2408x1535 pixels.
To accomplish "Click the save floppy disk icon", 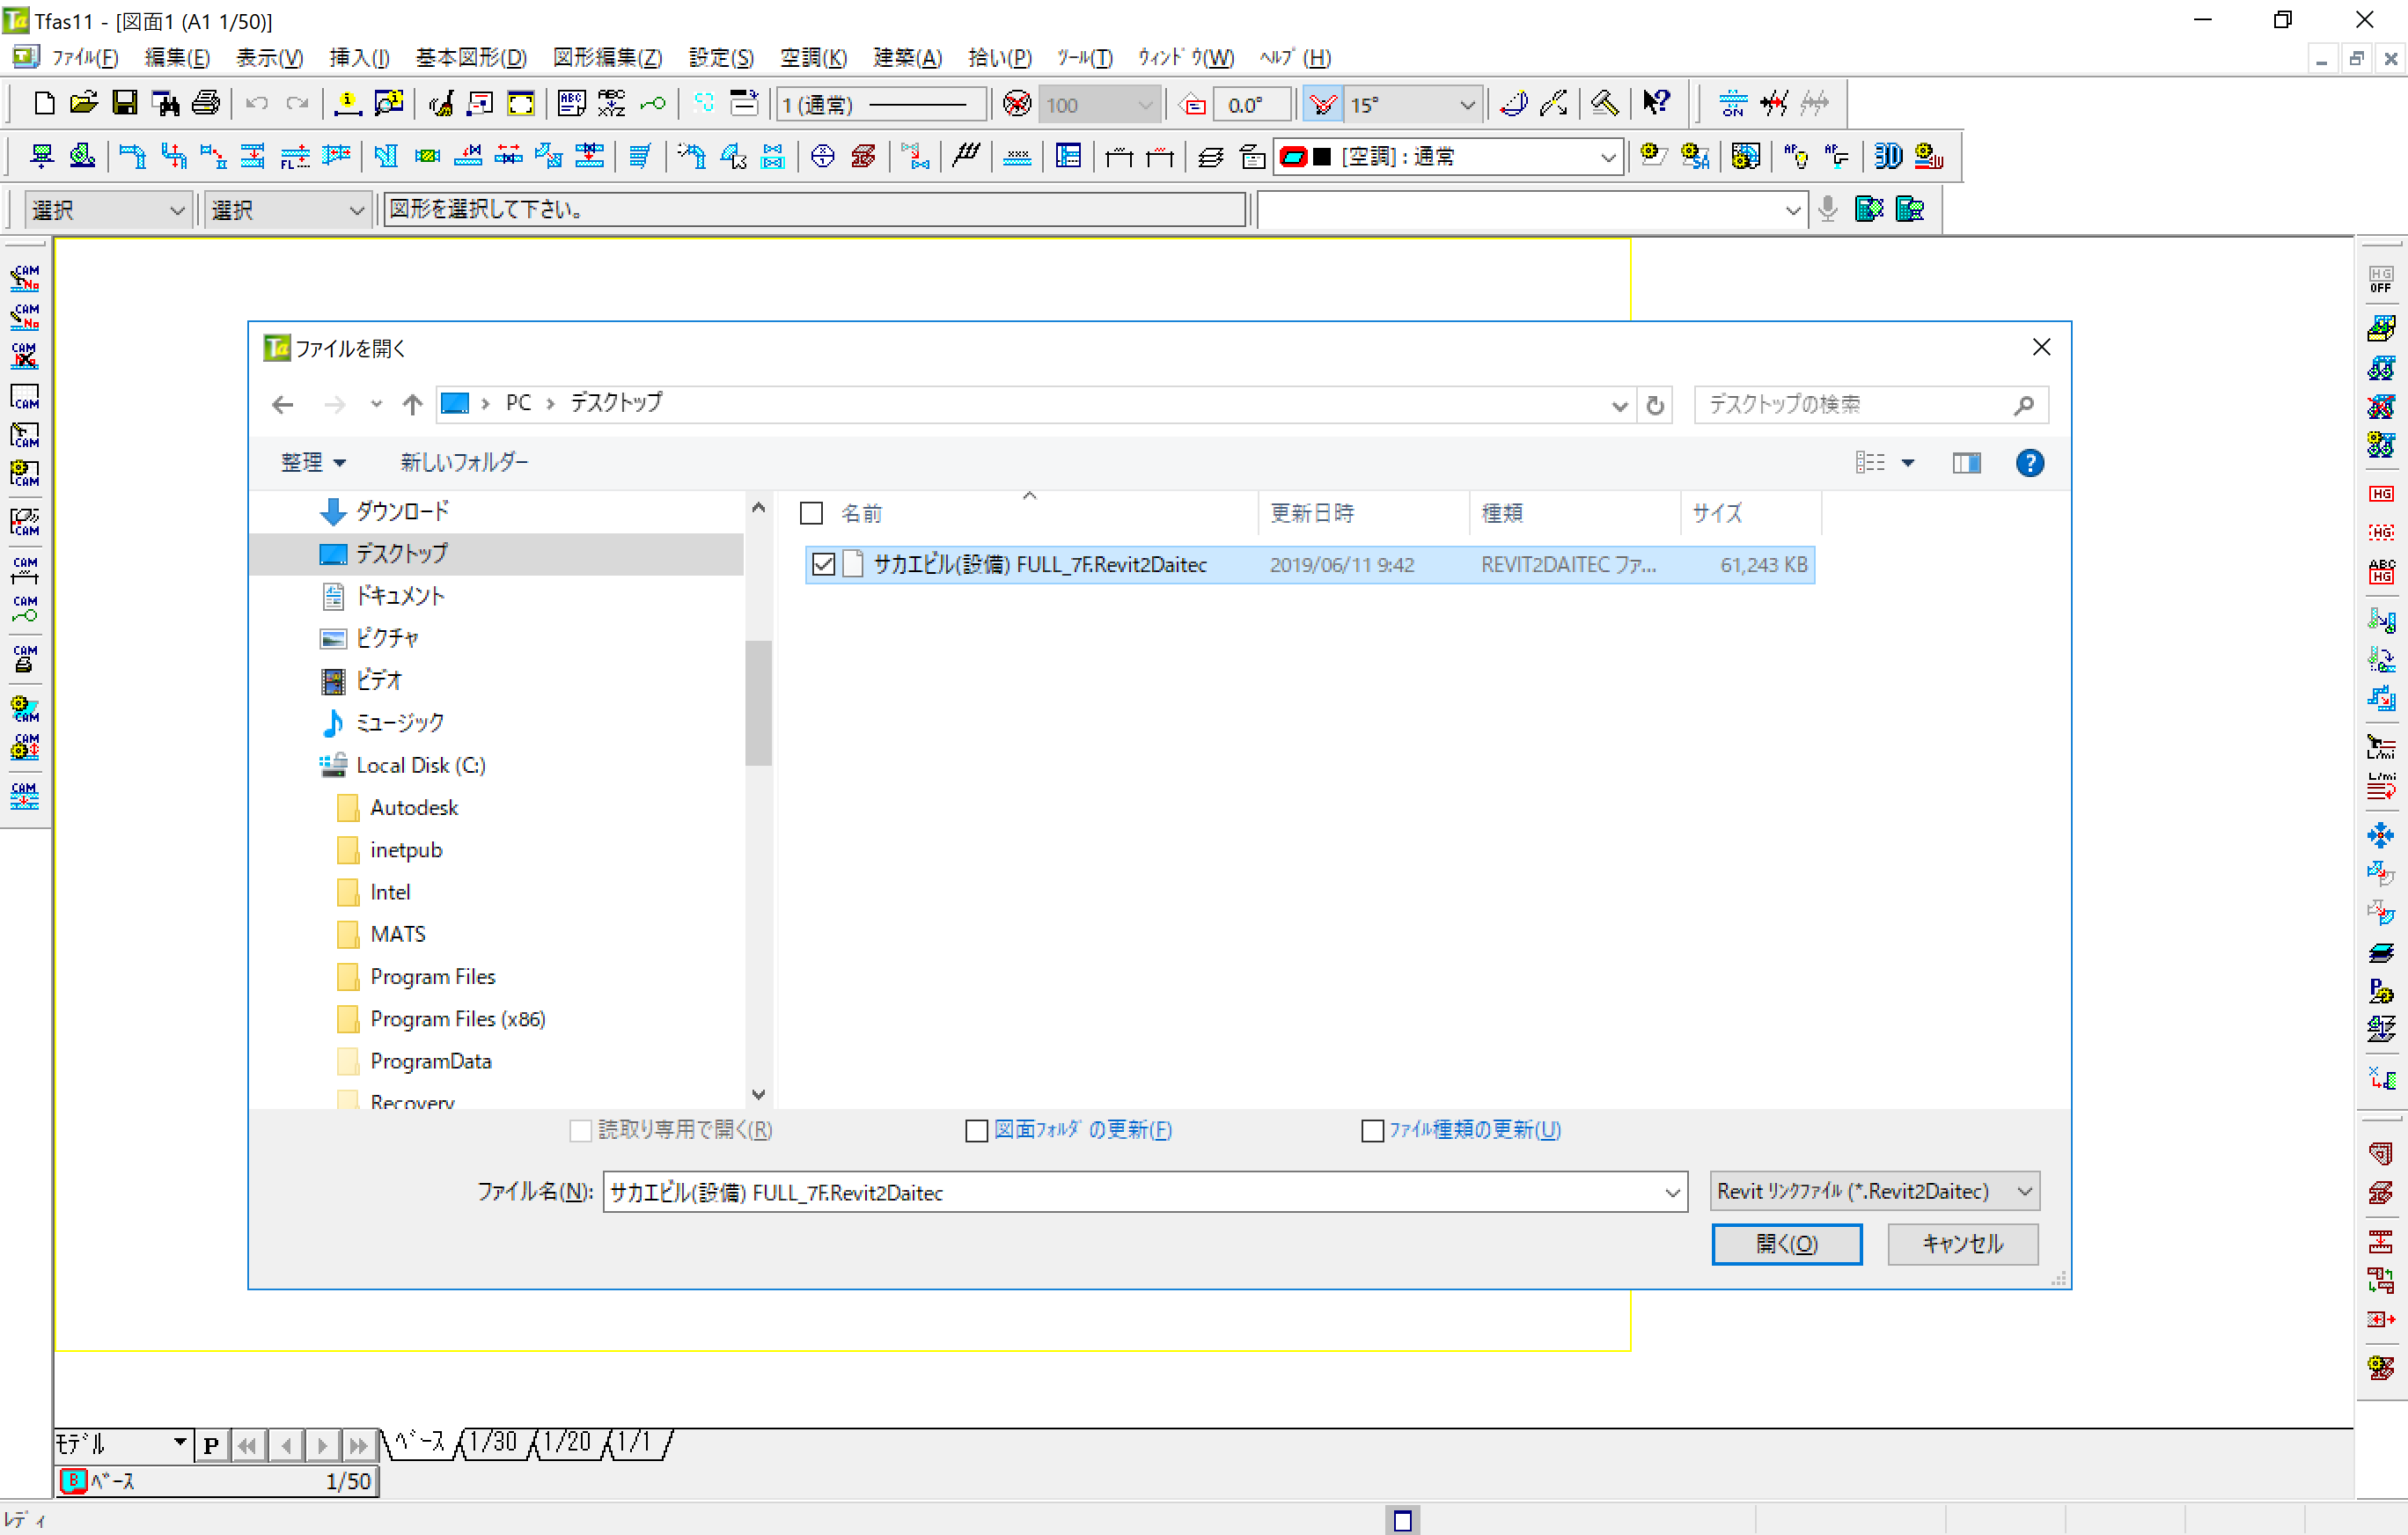I will [124, 103].
